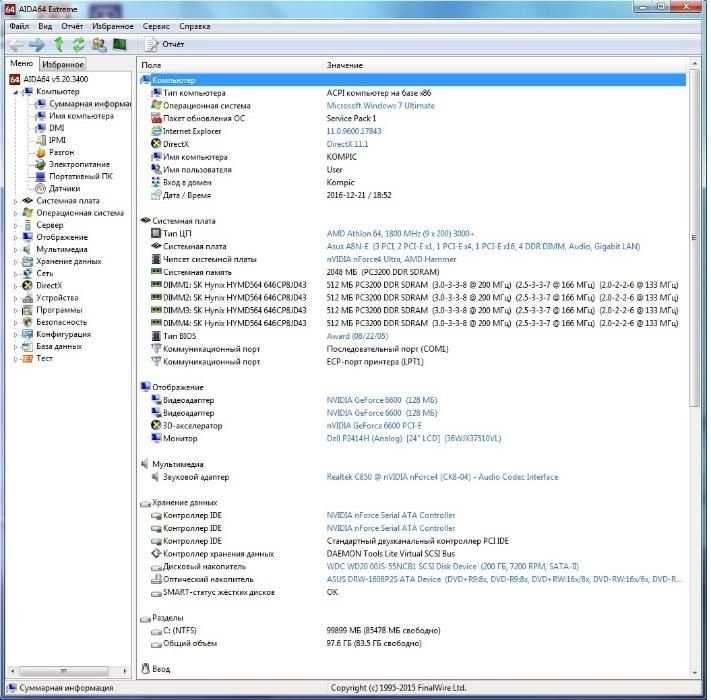
Task: Open the Dell P2414H monitor link
Action: pos(414,438)
